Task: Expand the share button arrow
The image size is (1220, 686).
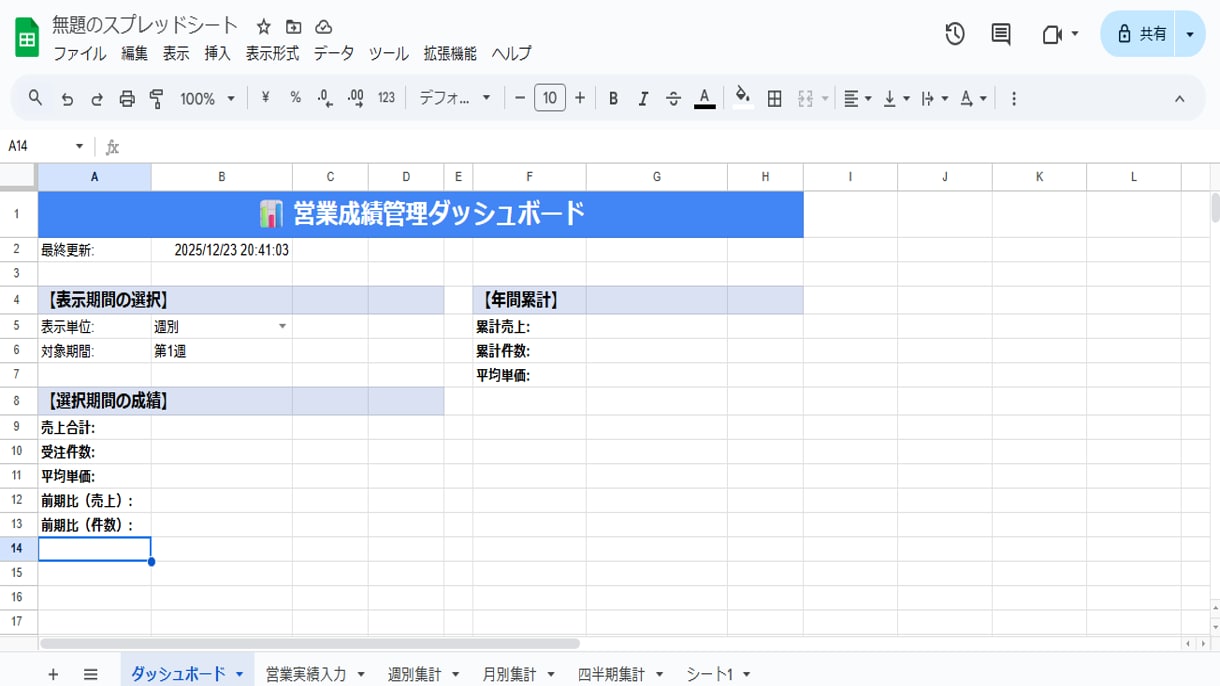Action: (x=1190, y=34)
